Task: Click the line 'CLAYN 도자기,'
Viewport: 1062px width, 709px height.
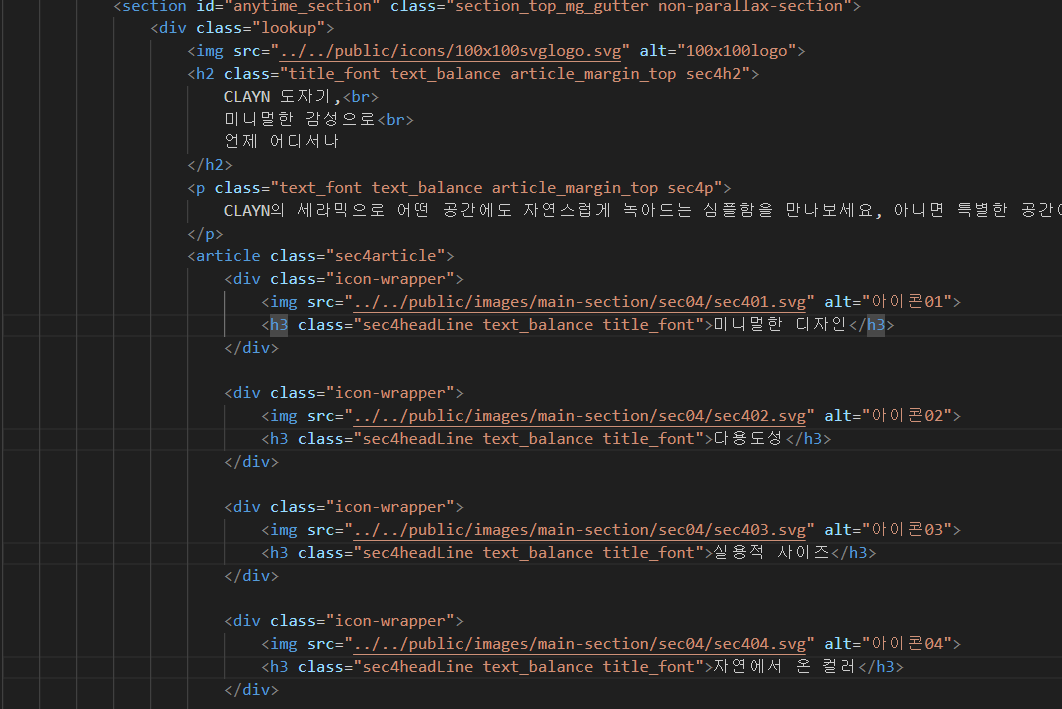Action: point(282,97)
